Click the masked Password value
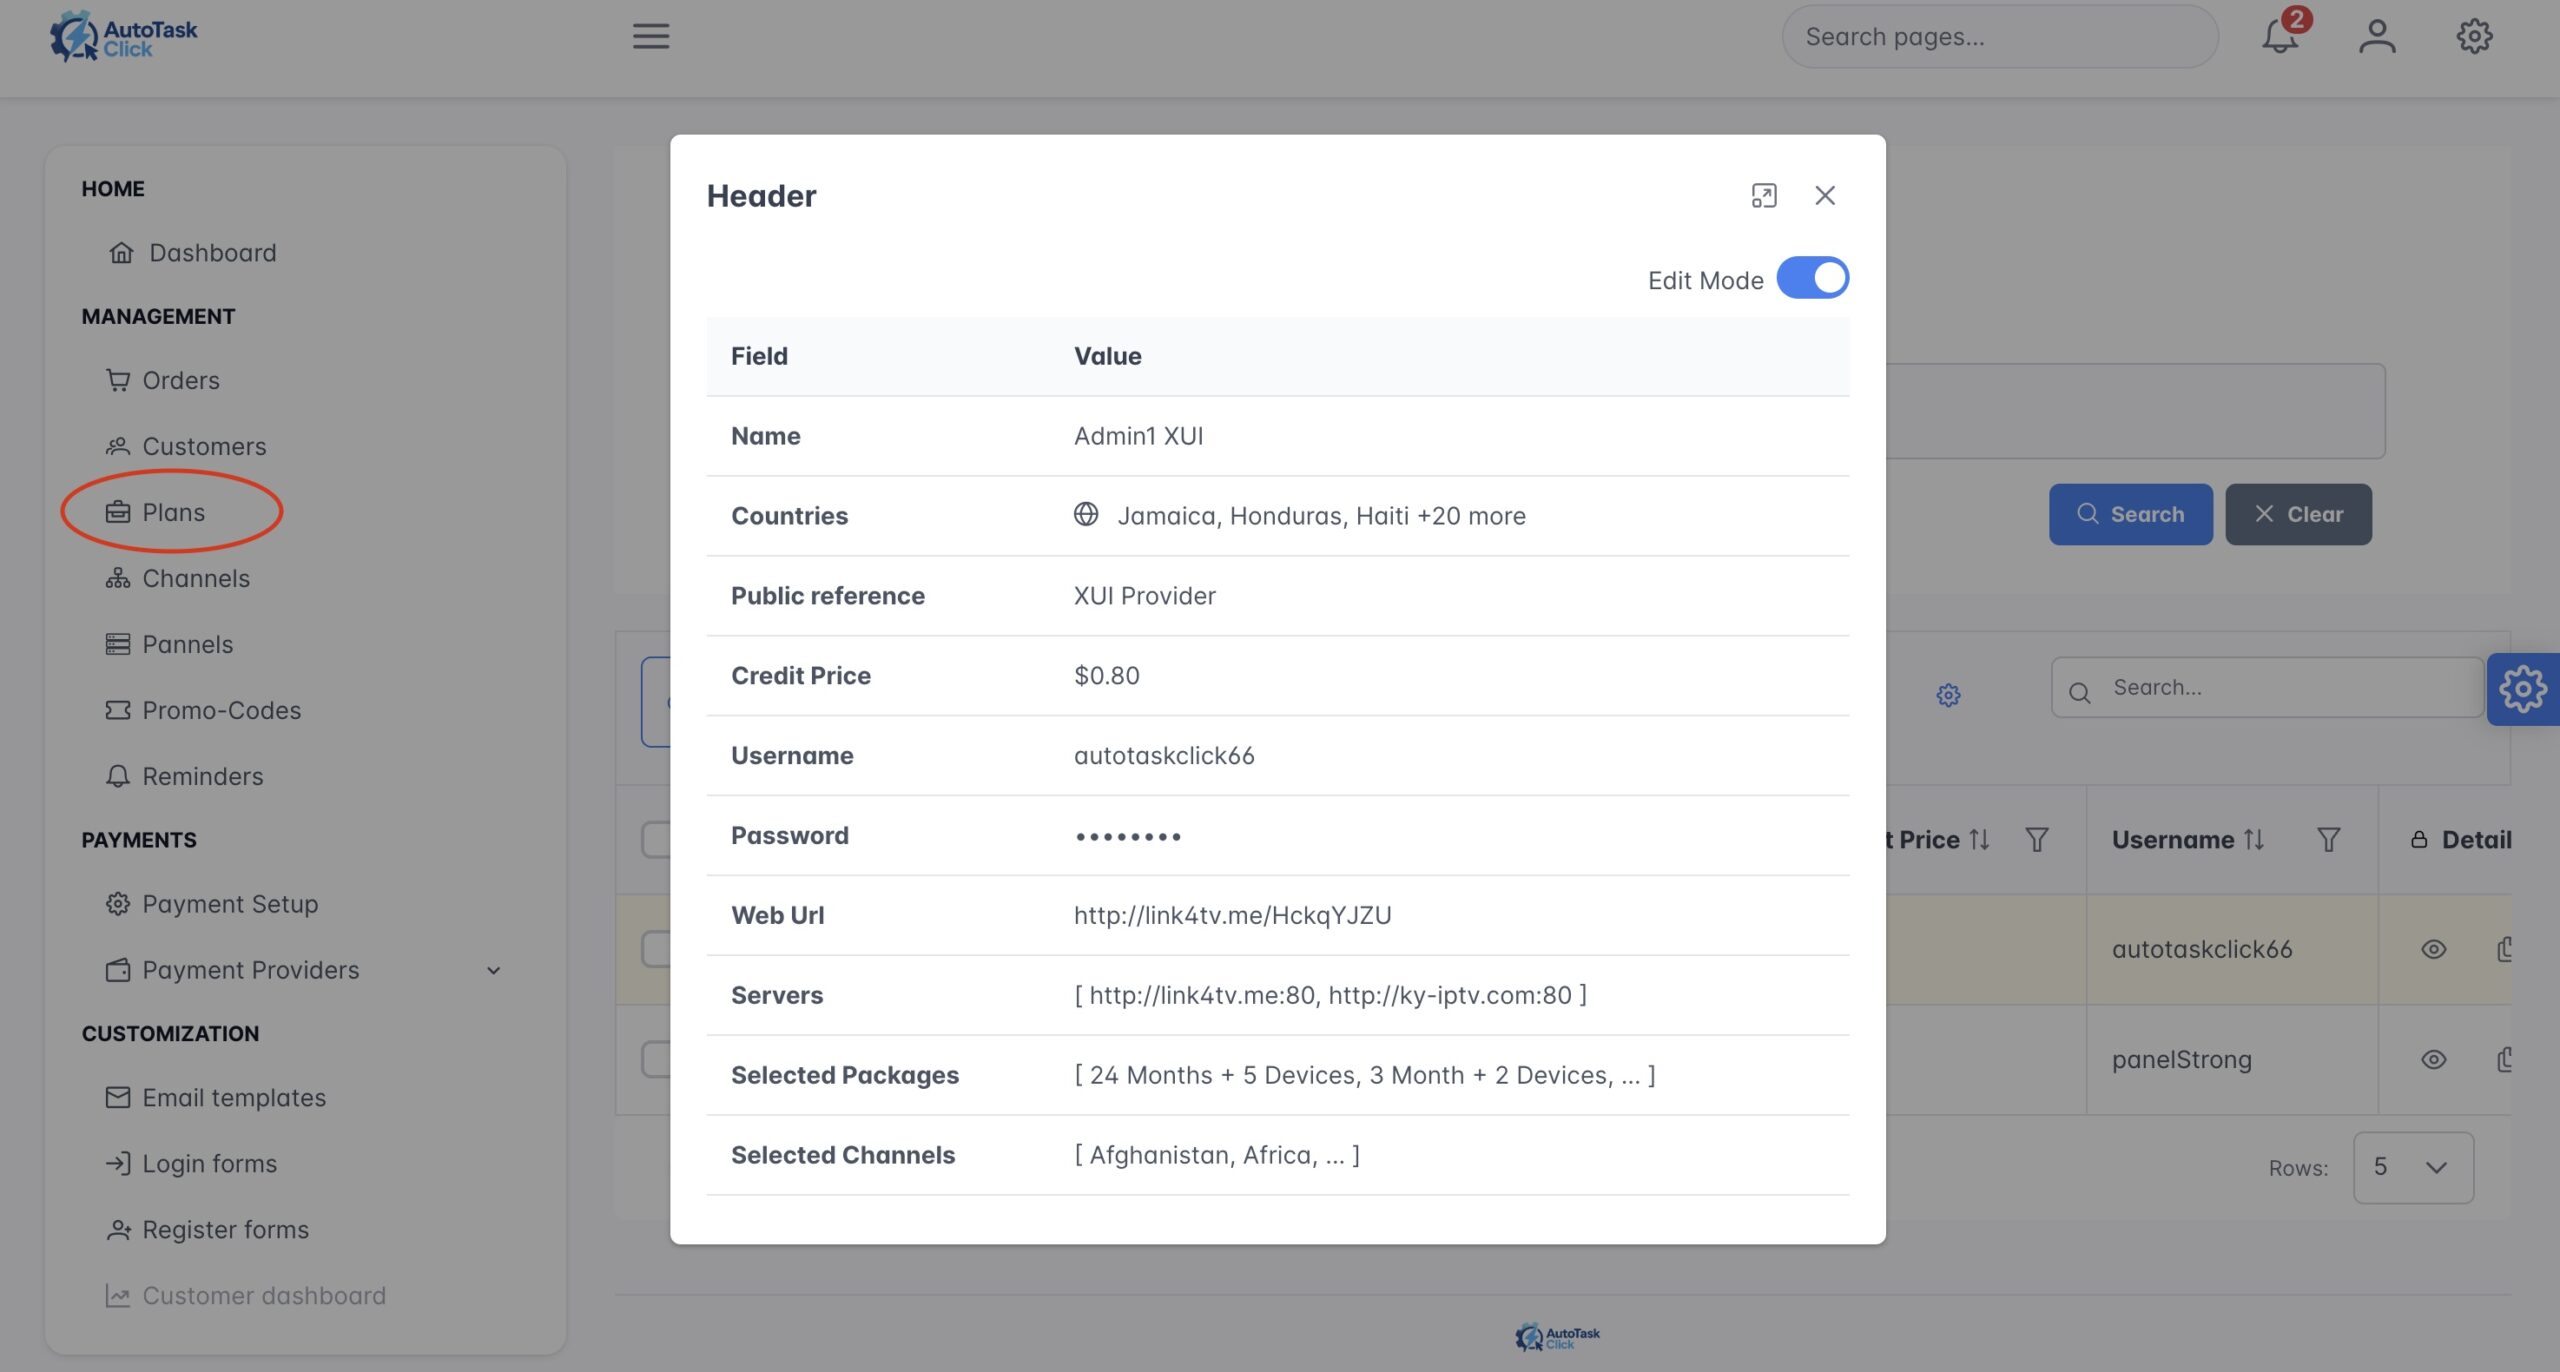2560x1372 pixels. [1128, 837]
